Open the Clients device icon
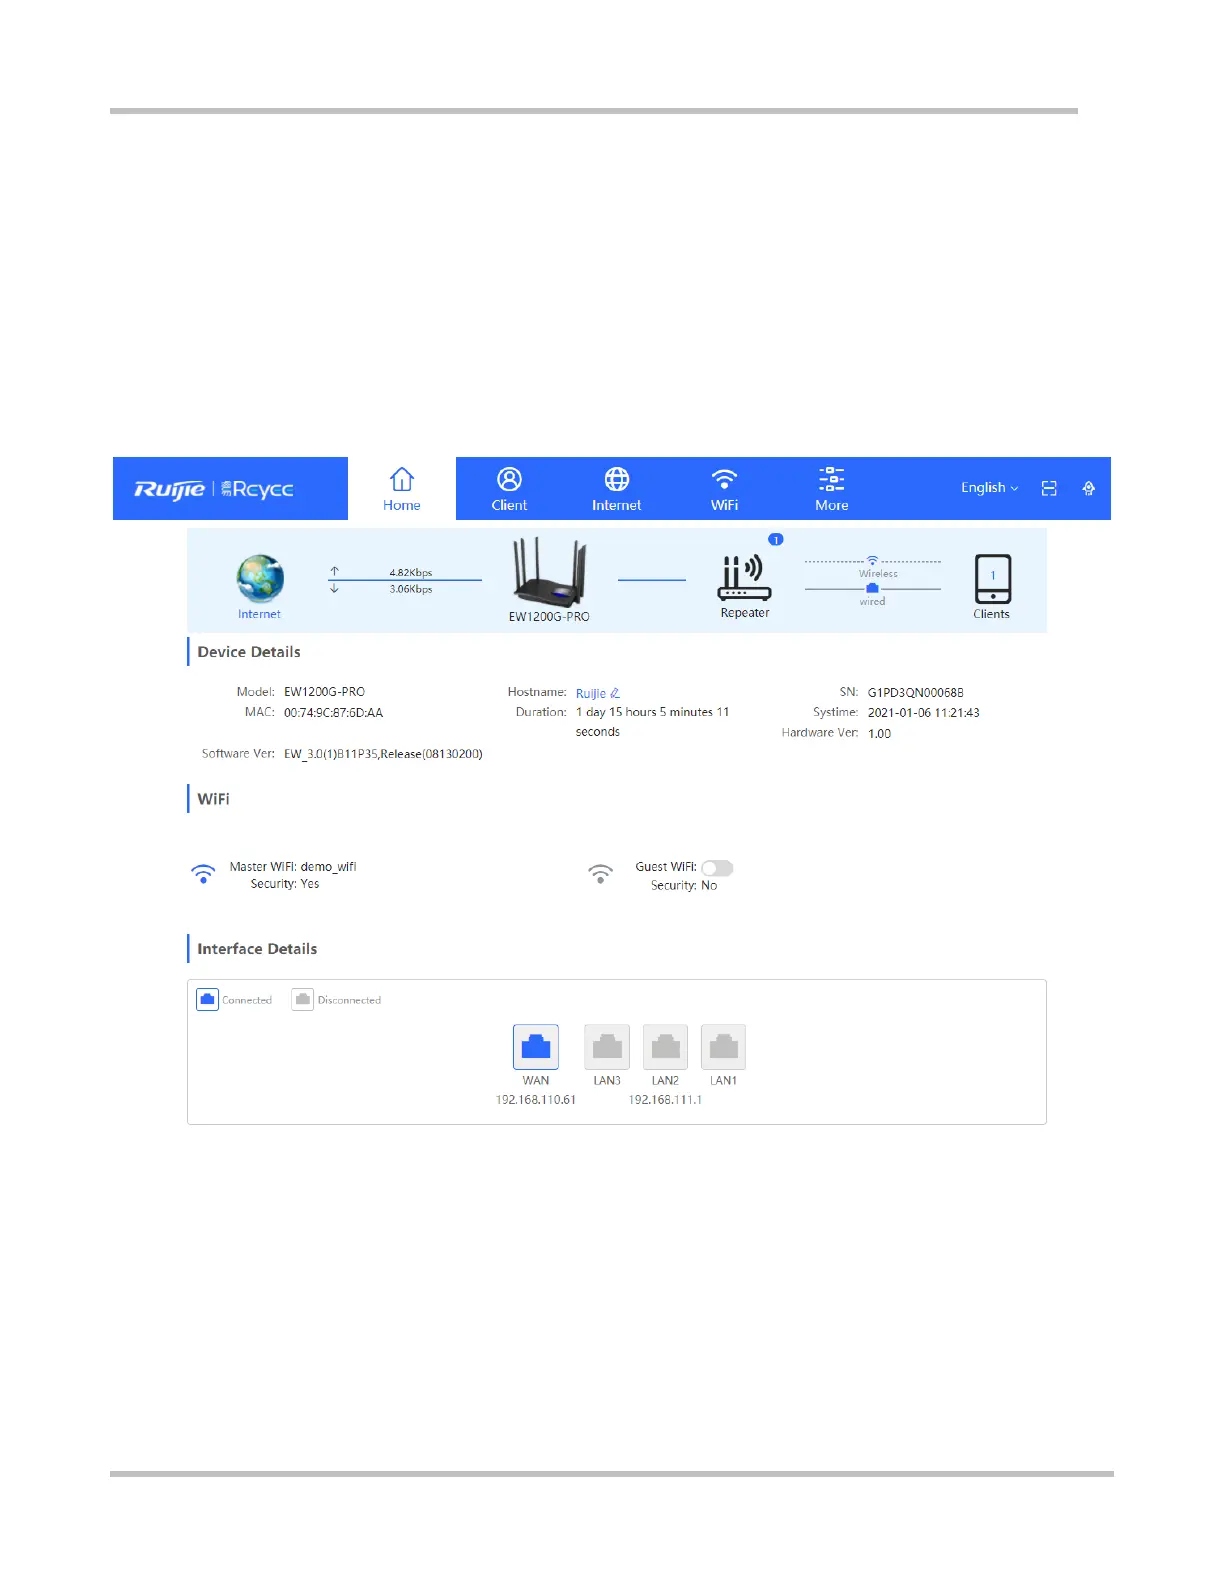The height and width of the screenshot is (1584, 1224). [992, 579]
